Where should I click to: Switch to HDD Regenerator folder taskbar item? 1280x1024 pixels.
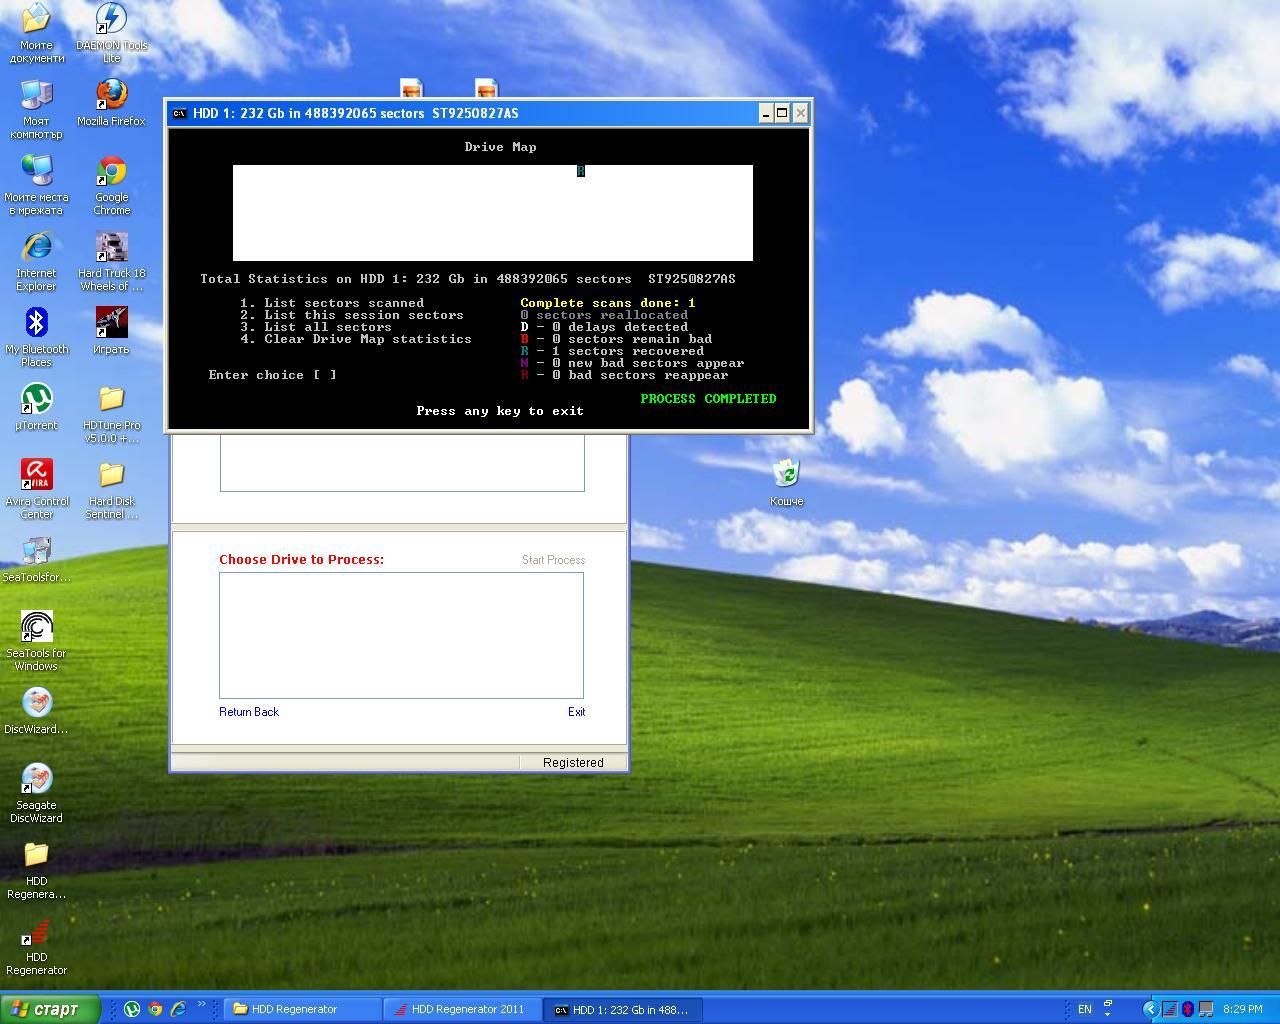(301, 1009)
